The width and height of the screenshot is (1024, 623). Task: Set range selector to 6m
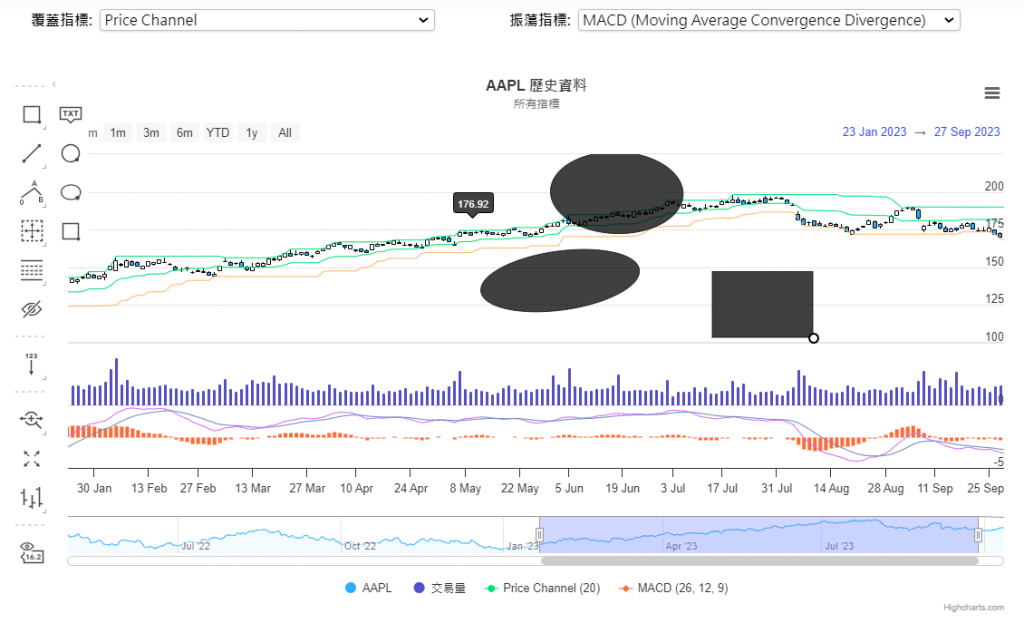(184, 133)
